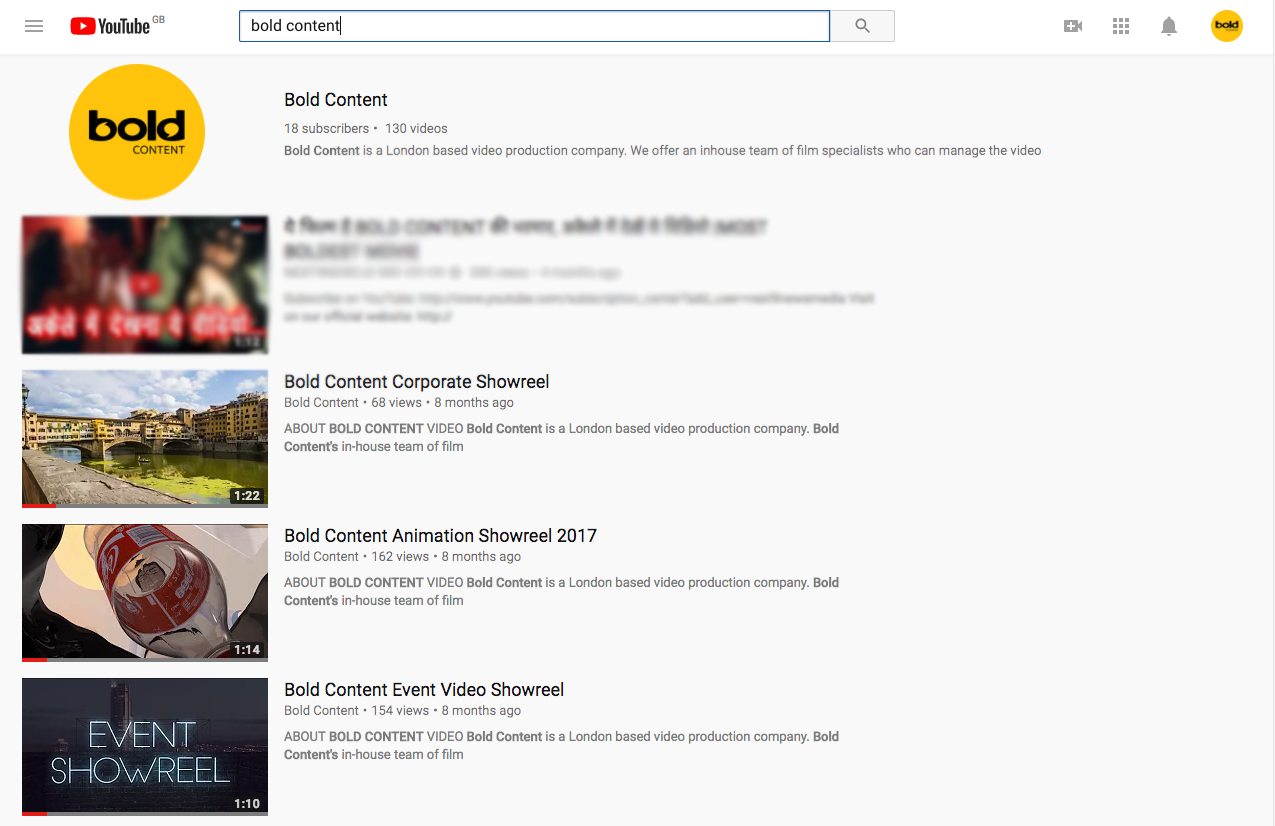
Task: Open Bold Content channel under Animation Showreel
Action: pyautogui.click(x=321, y=557)
